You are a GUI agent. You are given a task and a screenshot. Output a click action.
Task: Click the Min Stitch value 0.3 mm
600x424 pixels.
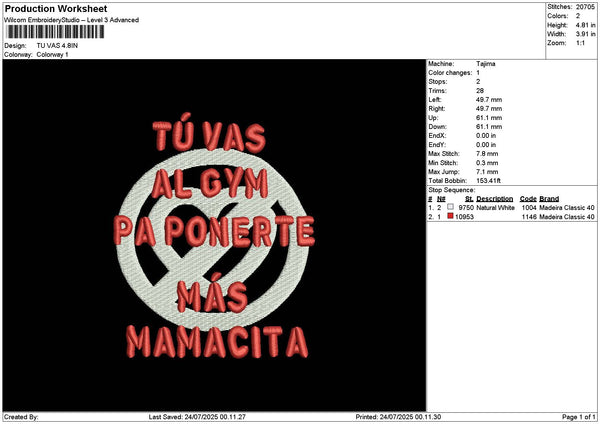pos(487,163)
